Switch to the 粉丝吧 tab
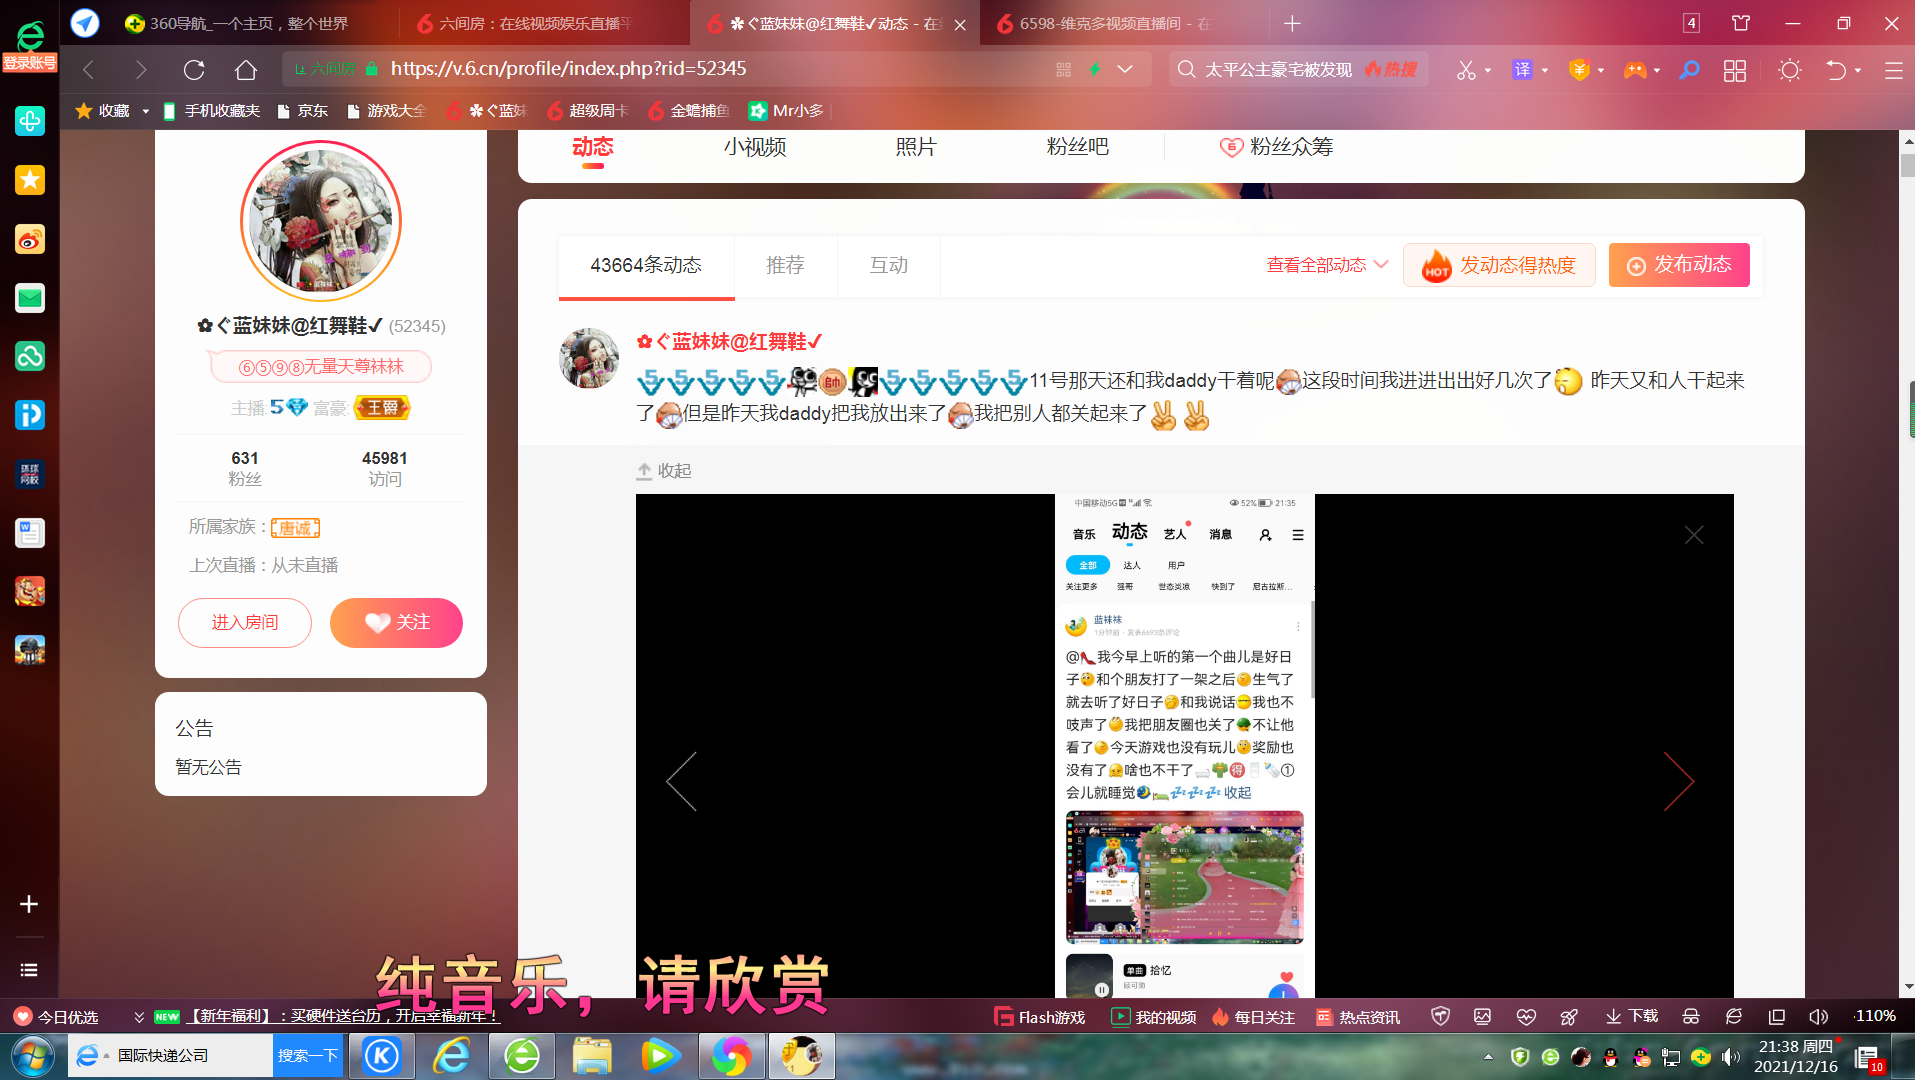1915x1080 pixels. (1077, 147)
